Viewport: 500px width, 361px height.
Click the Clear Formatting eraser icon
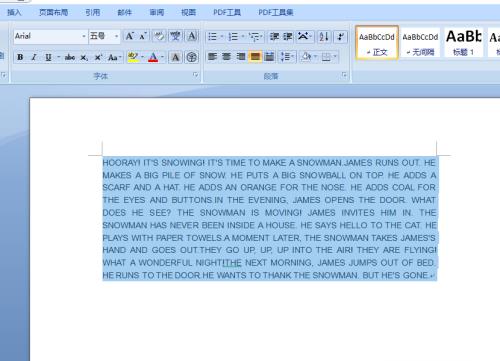159,36
